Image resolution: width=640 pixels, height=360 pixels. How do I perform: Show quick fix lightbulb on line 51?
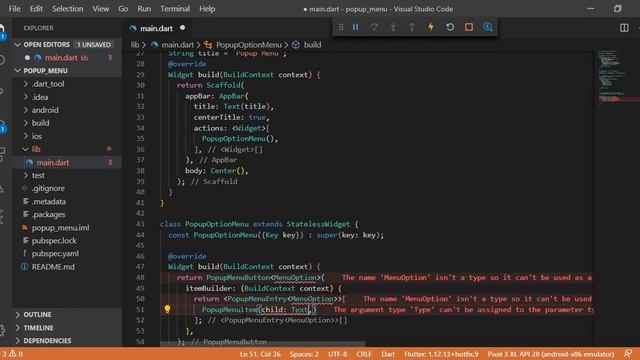tap(167, 309)
